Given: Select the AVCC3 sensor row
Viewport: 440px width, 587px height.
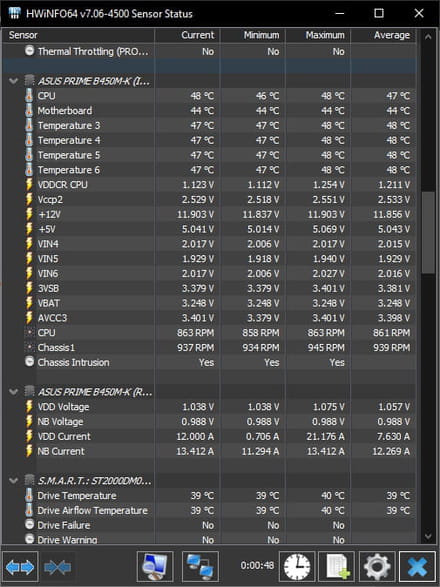Looking at the screenshot, I should coord(210,318).
